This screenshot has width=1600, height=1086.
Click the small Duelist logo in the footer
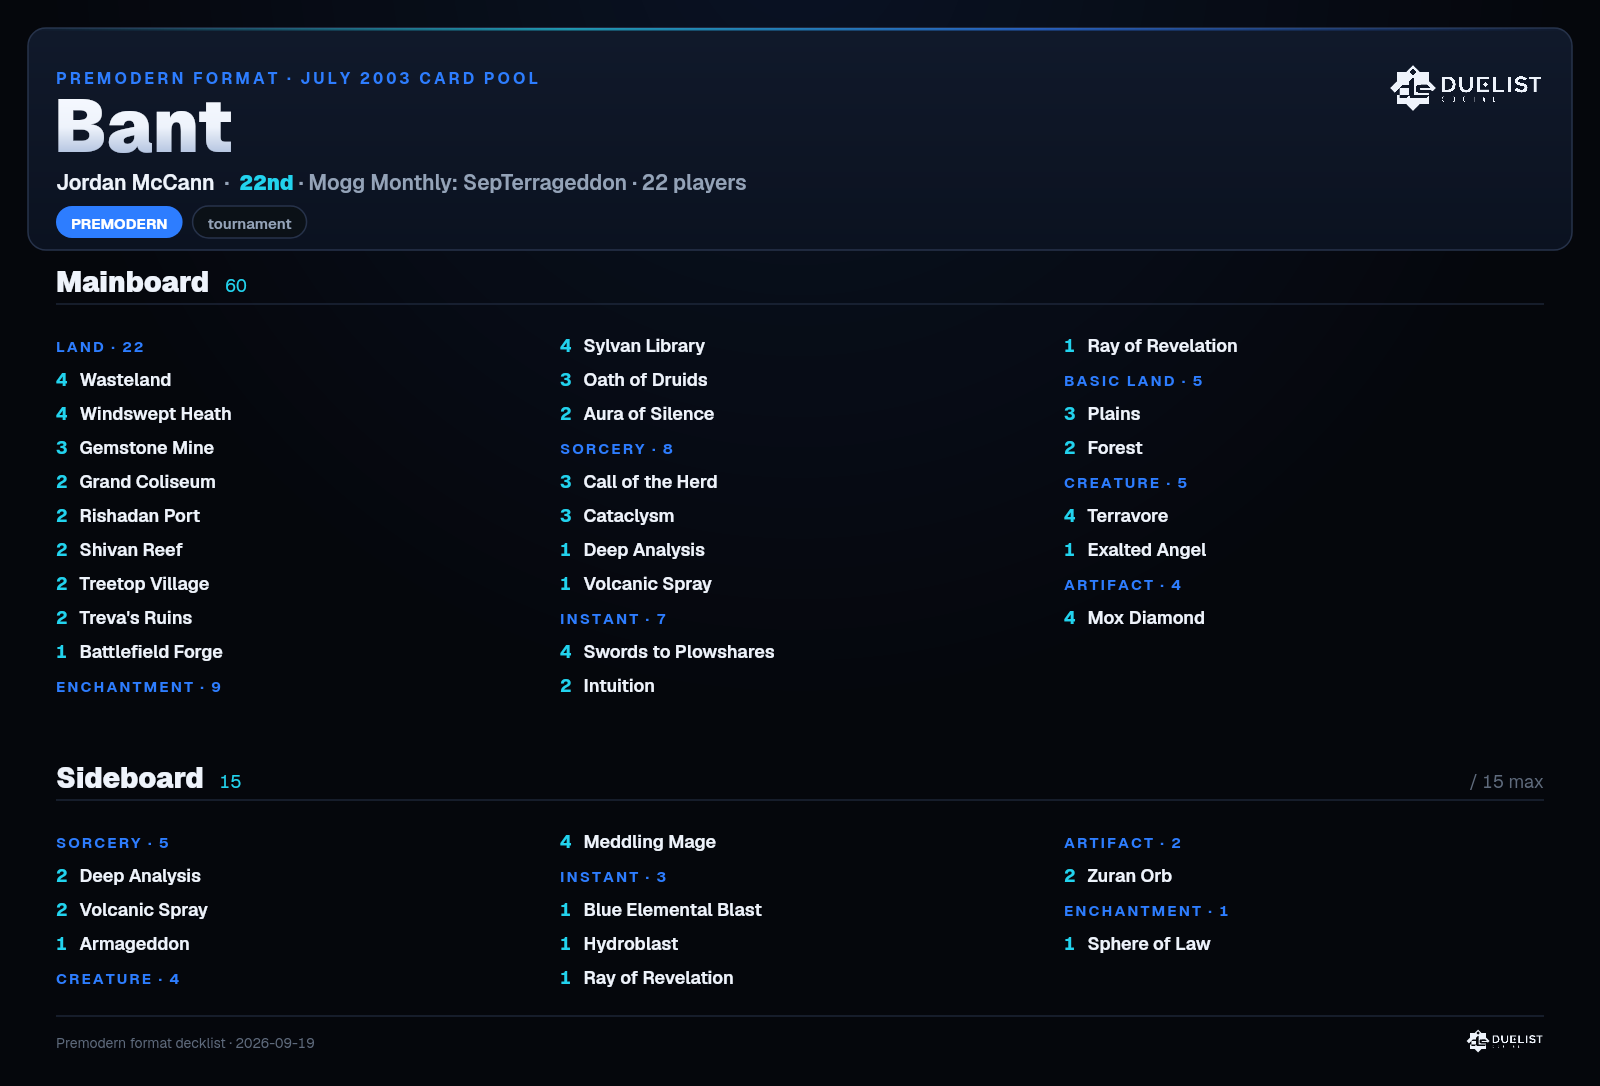point(1505,1041)
